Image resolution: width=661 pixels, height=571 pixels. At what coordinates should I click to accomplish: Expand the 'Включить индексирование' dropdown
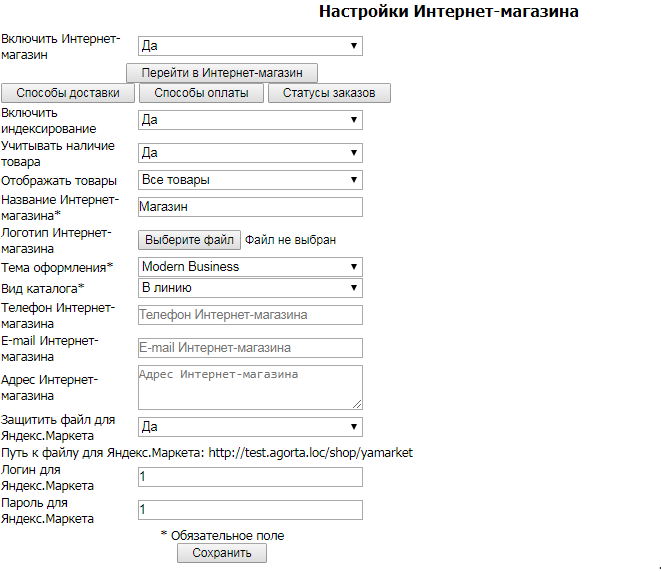(250, 120)
